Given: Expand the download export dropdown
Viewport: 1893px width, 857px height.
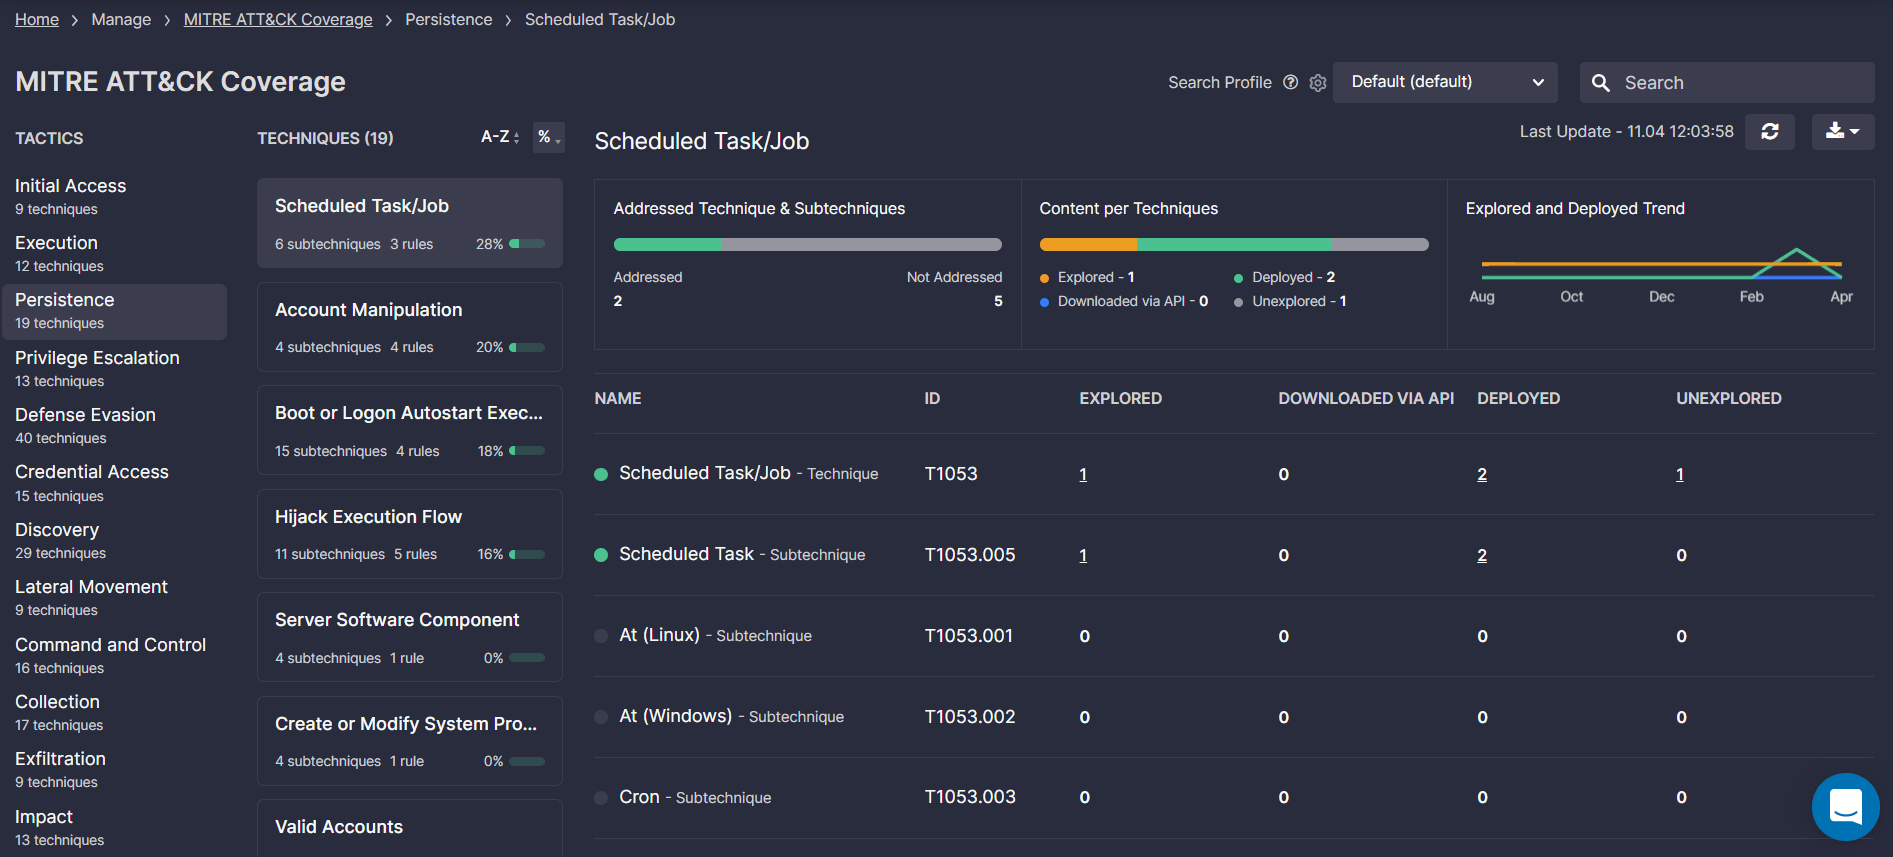Looking at the screenshot, I should (x=1842, y=132).
